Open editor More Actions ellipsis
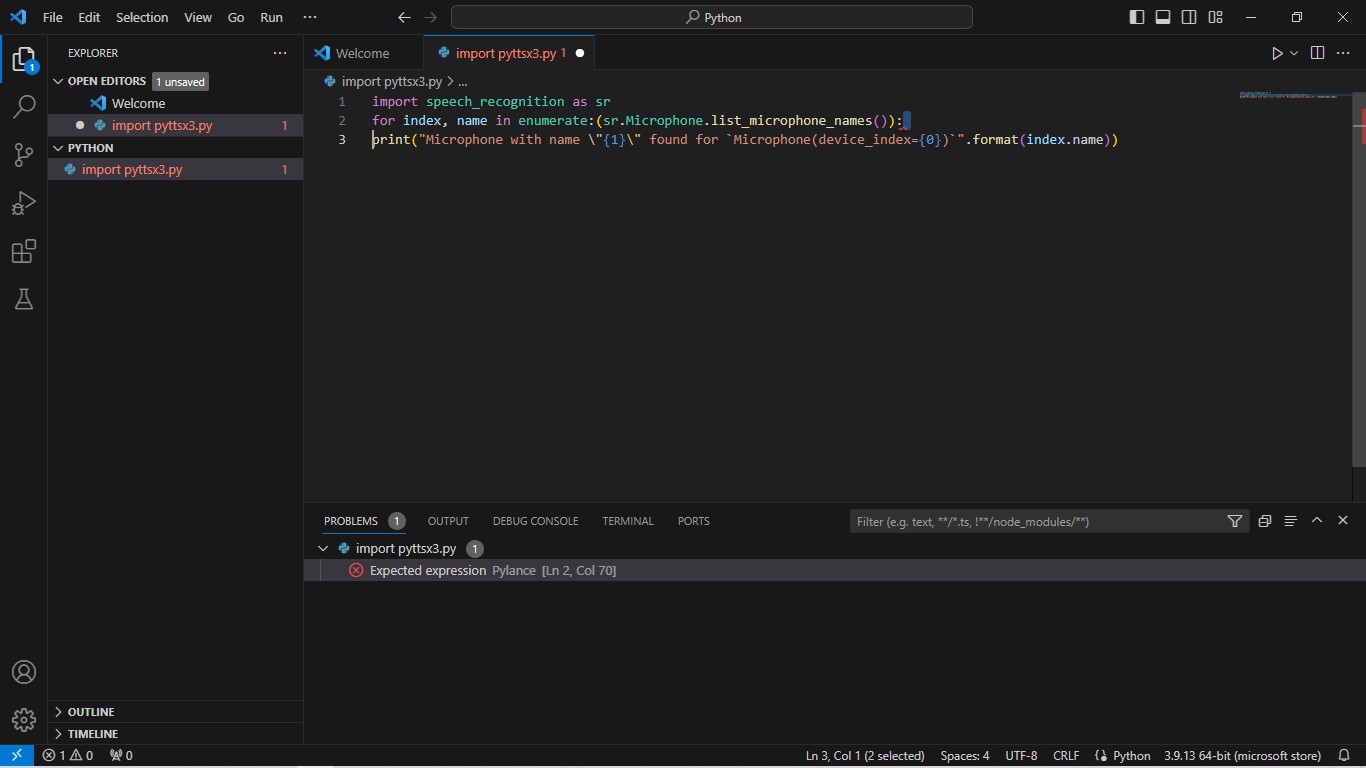 pyautogui.click(x=1344, y=53)
